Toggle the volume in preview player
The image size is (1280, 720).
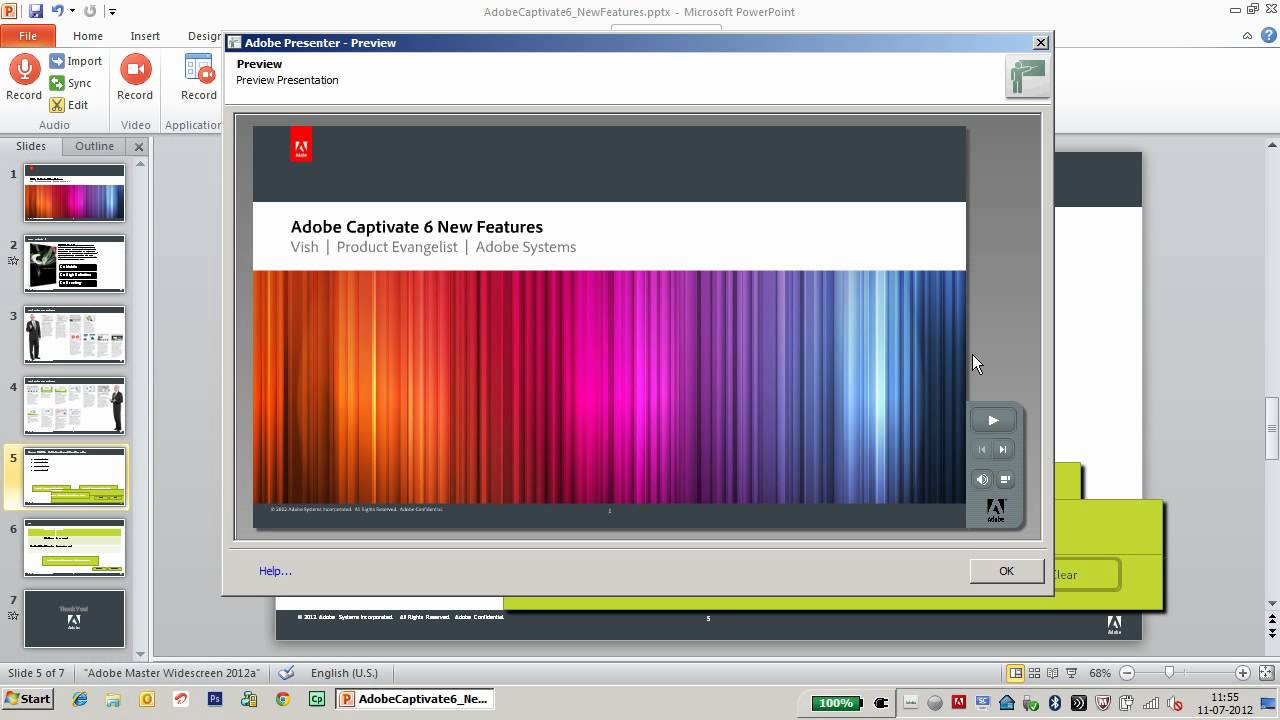pyautogui.click(x=982, y=480)
